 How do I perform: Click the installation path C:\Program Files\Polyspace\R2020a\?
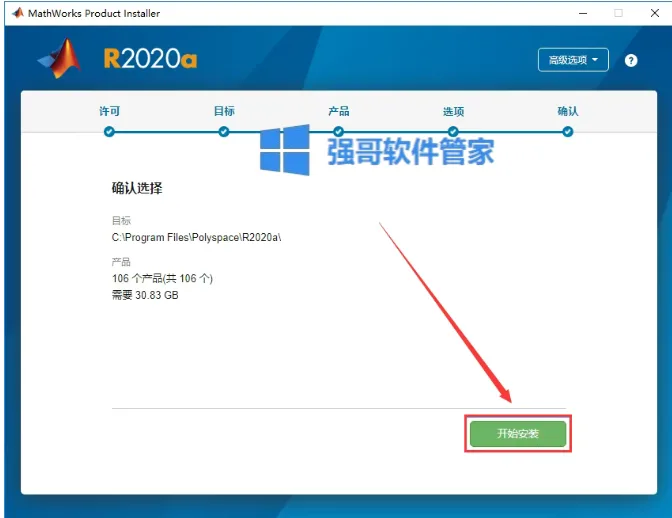[x=196, y=237]
